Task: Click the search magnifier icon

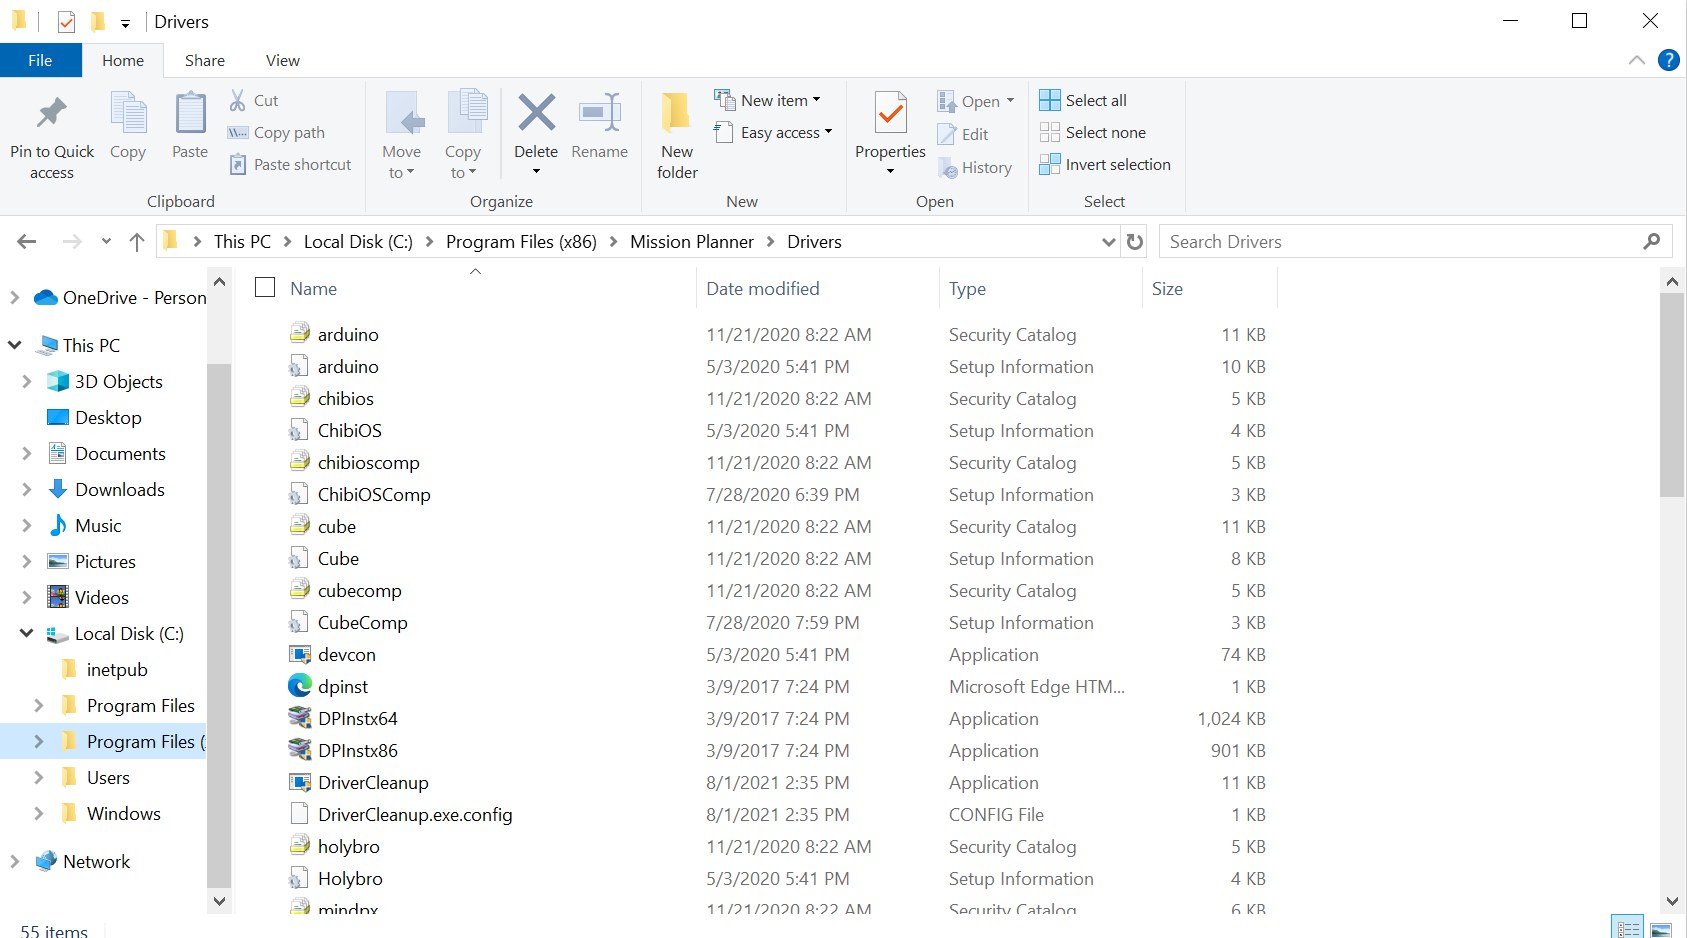Action: pos(1651,241)
